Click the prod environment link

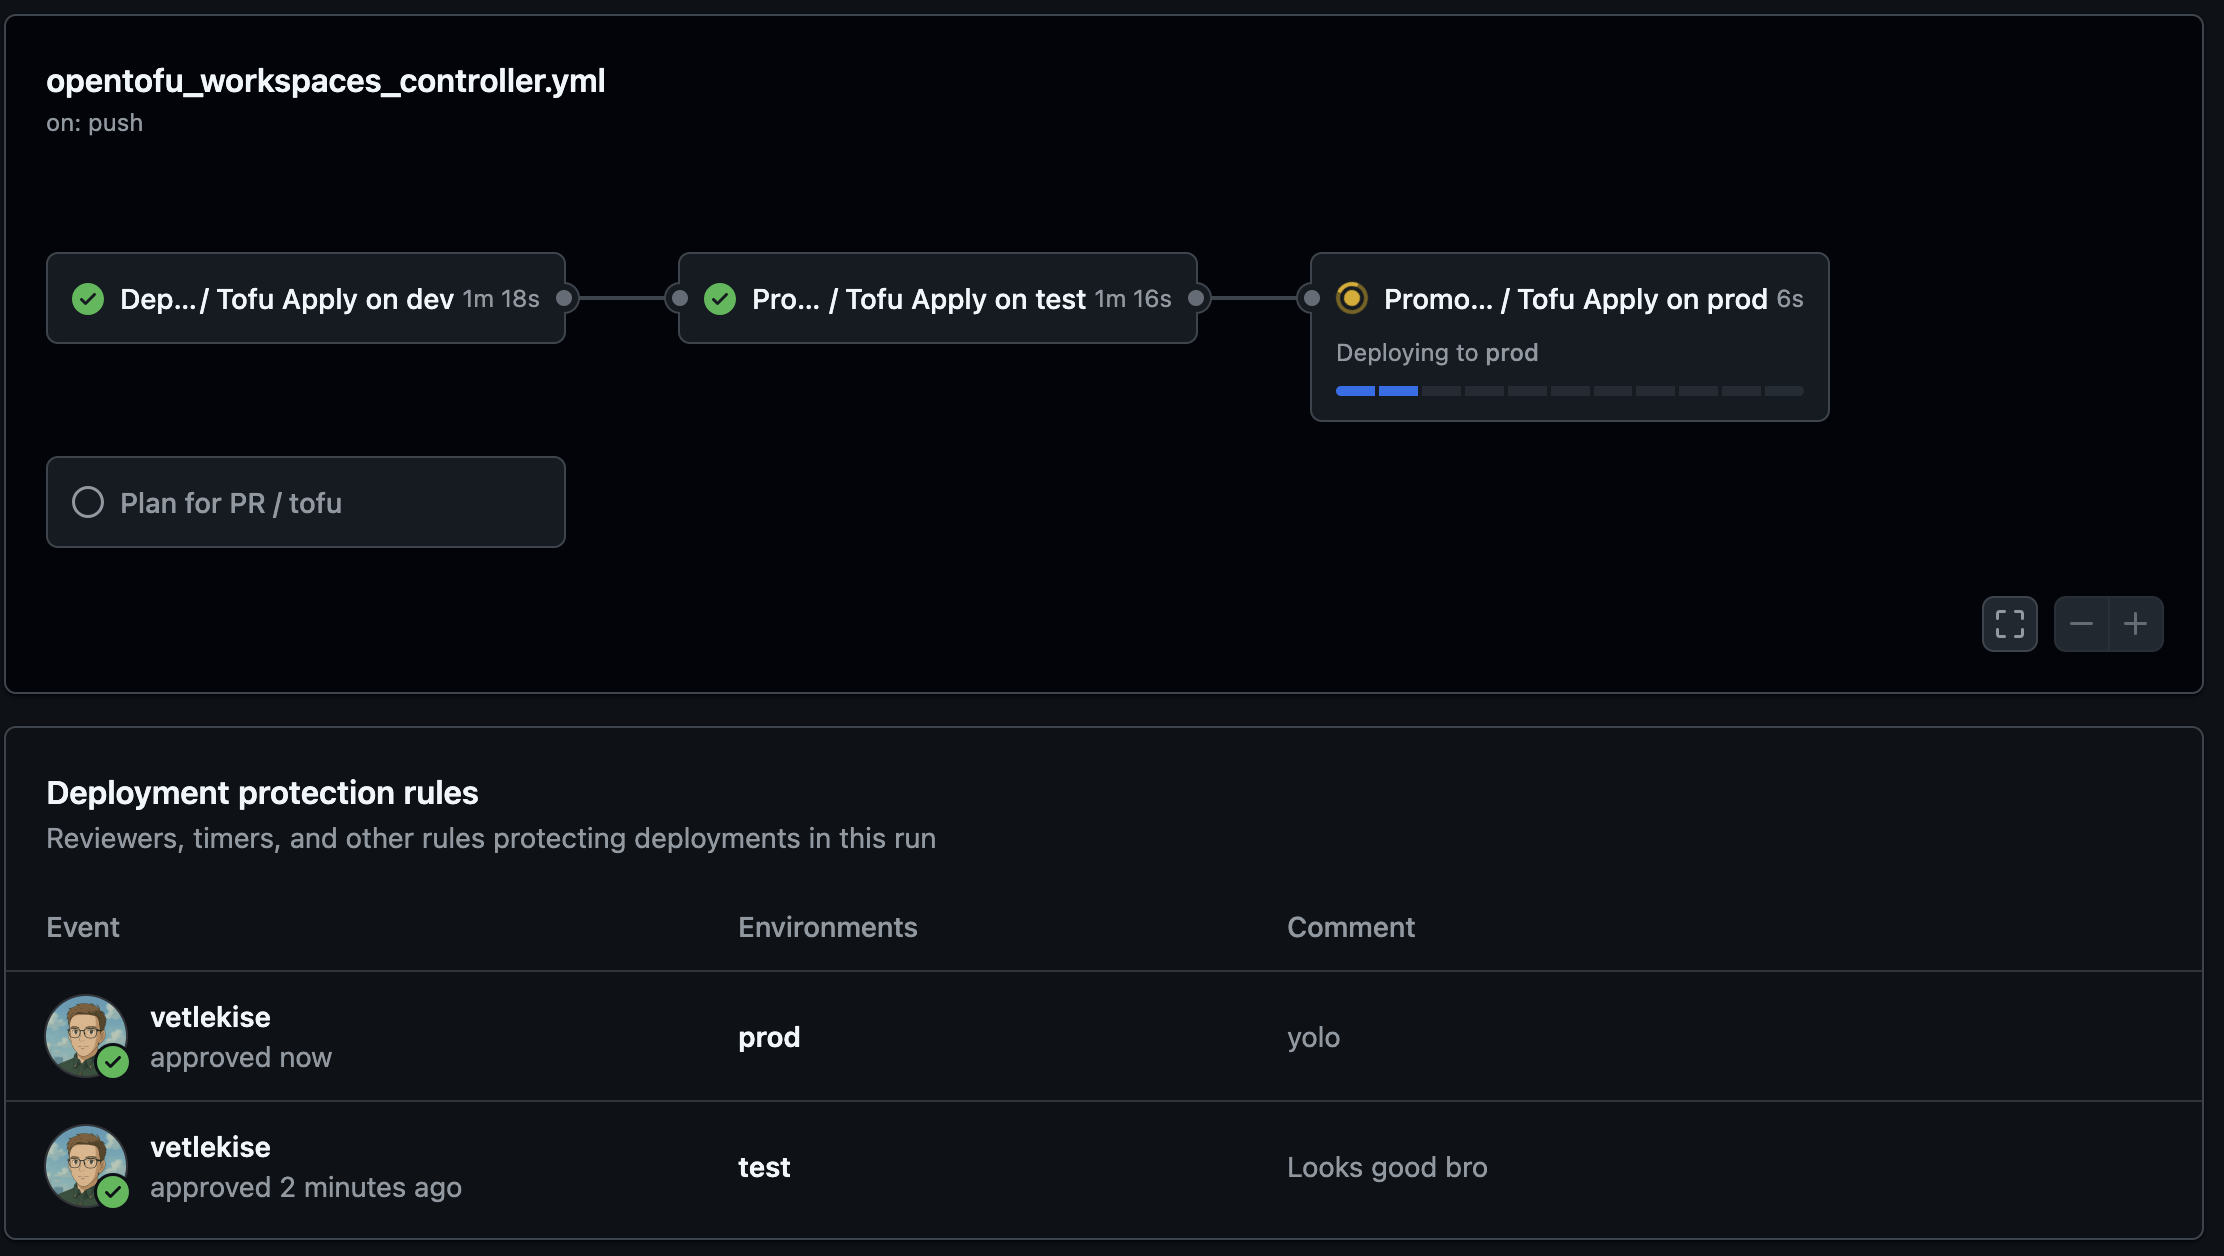pyautogui.click(x=768, y=1037)
